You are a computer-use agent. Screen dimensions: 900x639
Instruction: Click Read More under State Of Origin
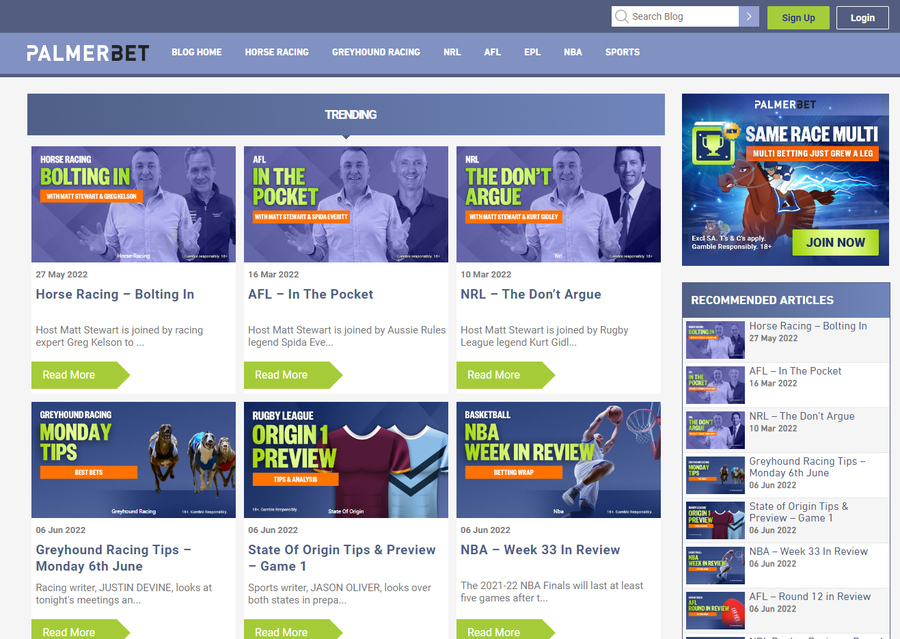coord(293,630)
